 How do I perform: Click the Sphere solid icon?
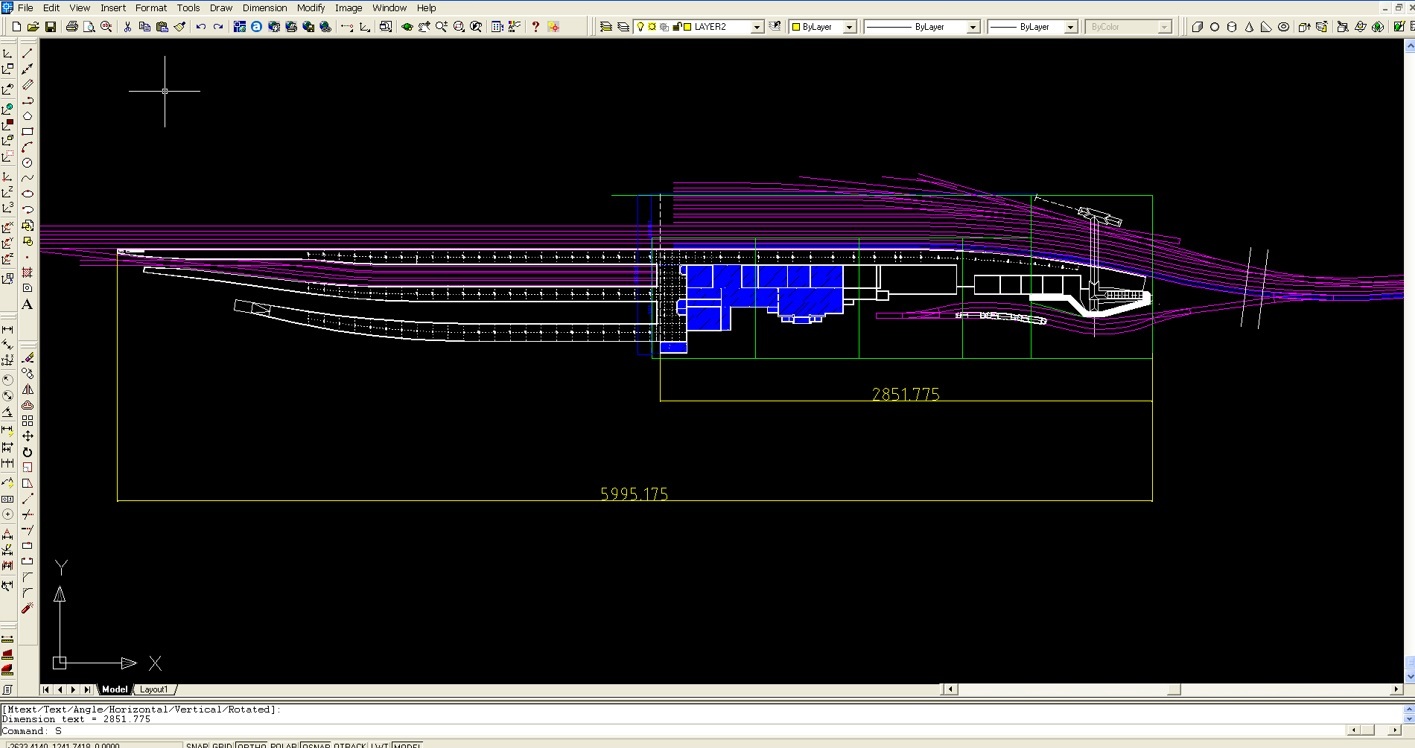click(1215, 27)
